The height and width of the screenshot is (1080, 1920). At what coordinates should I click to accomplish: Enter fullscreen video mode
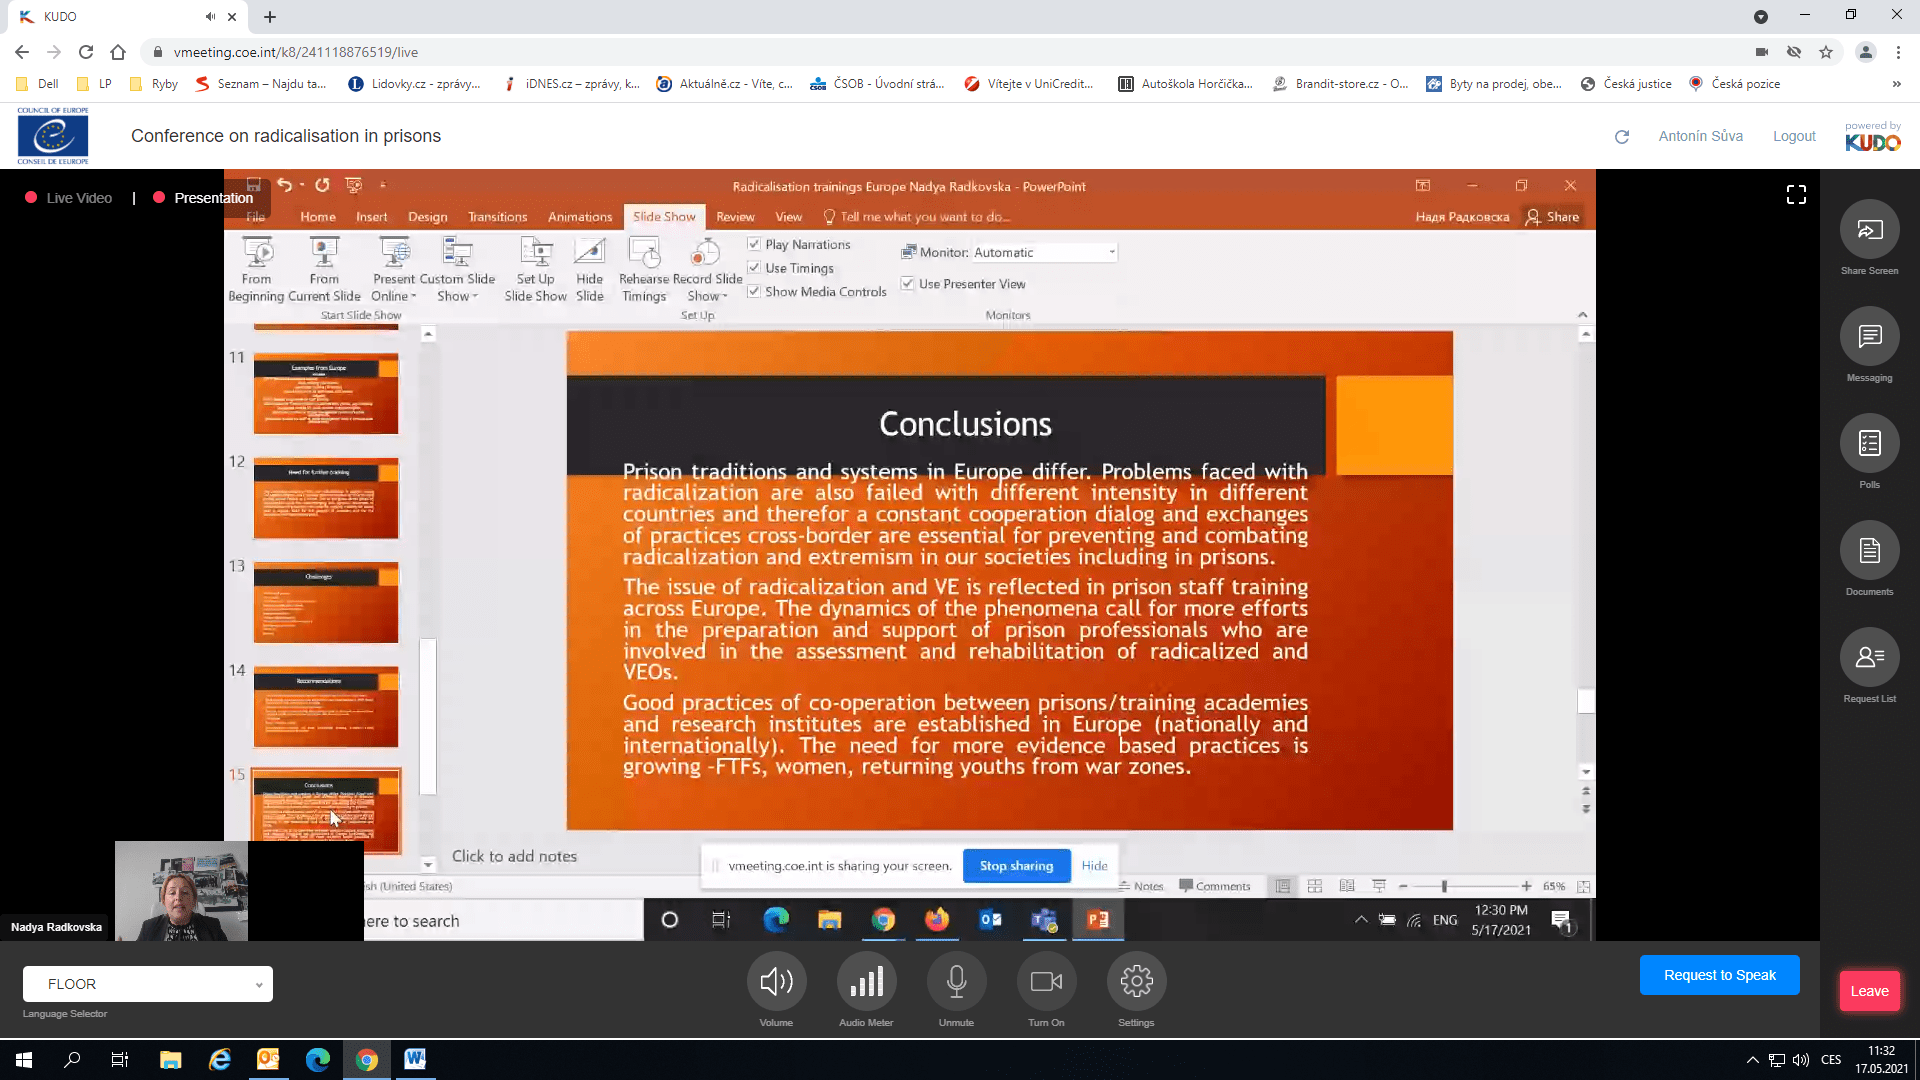pos(1796,195)
